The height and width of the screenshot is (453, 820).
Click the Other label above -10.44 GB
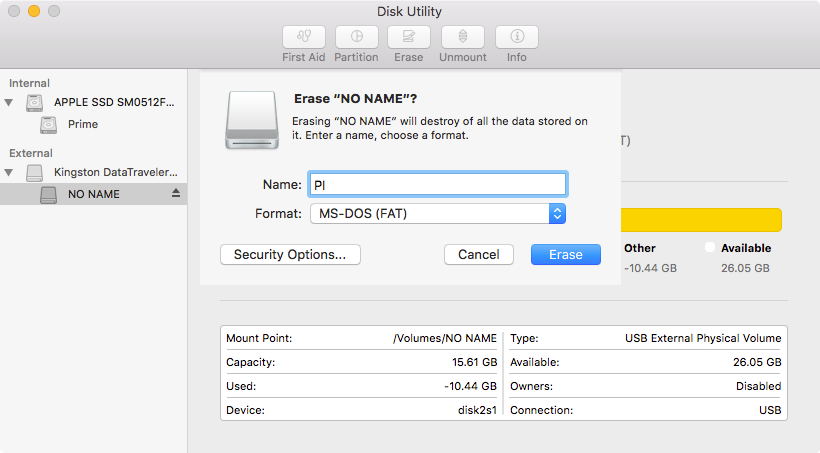[640, 248]
